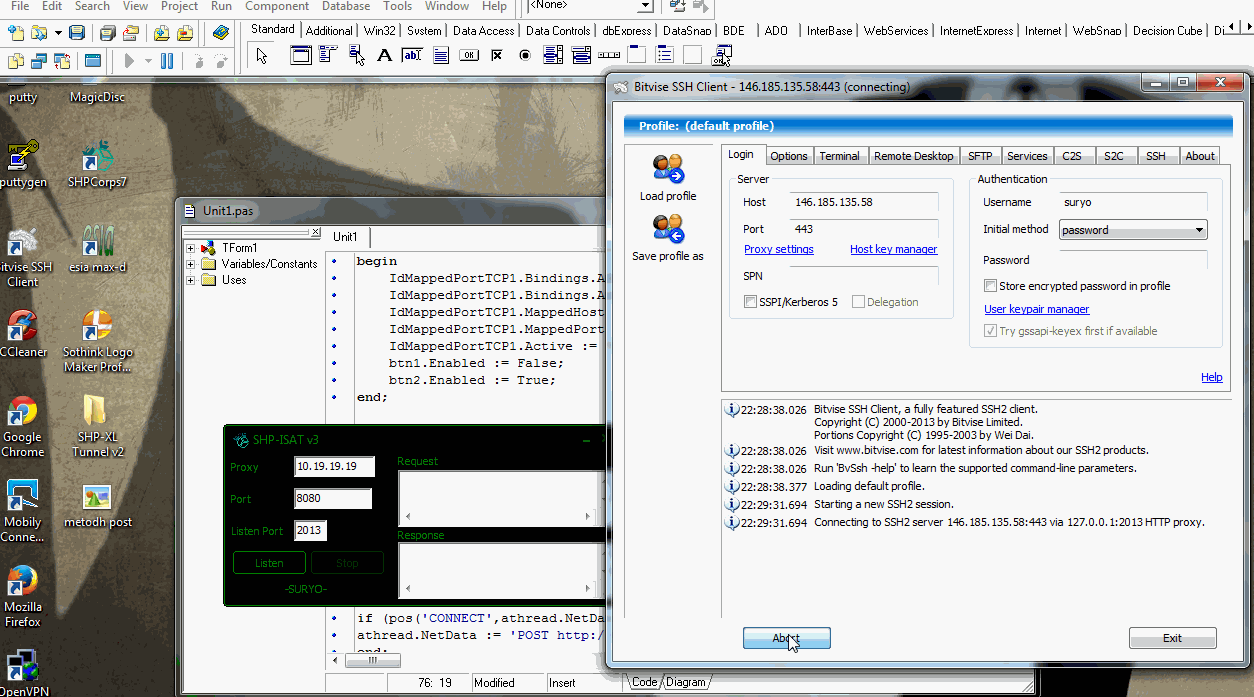Click the Username field showing suryo
The width and height of the screenshot is (1254, 697).
pyautogui.click(x=1133, y=202)
